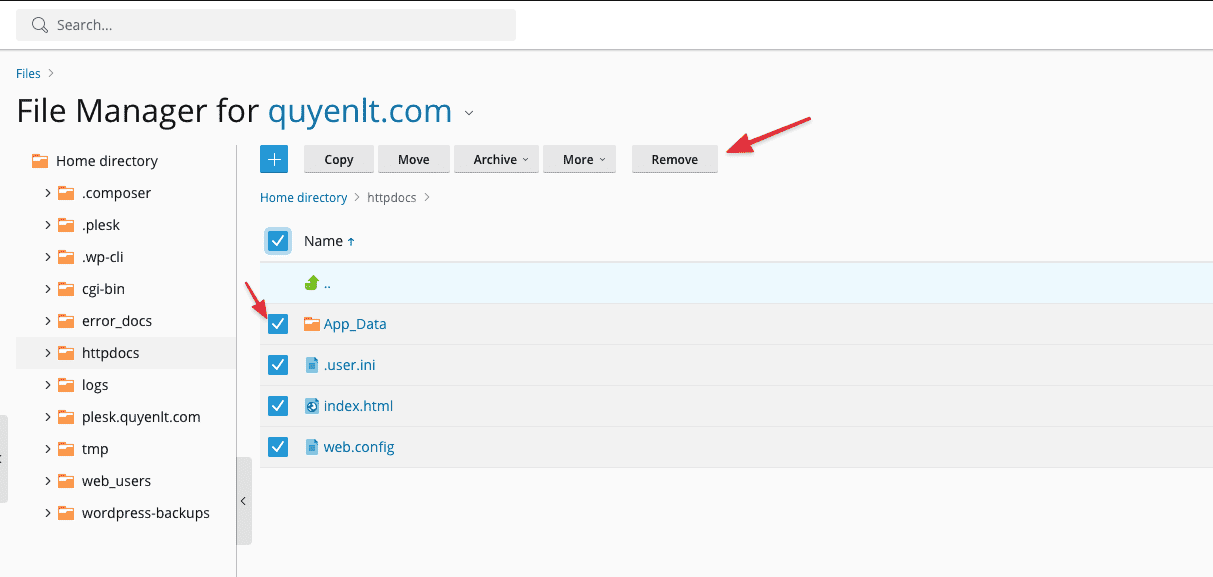The width and height of the screenshot is (1213, 577).
Task: Open the More dropdown menu
Action: 579,159
